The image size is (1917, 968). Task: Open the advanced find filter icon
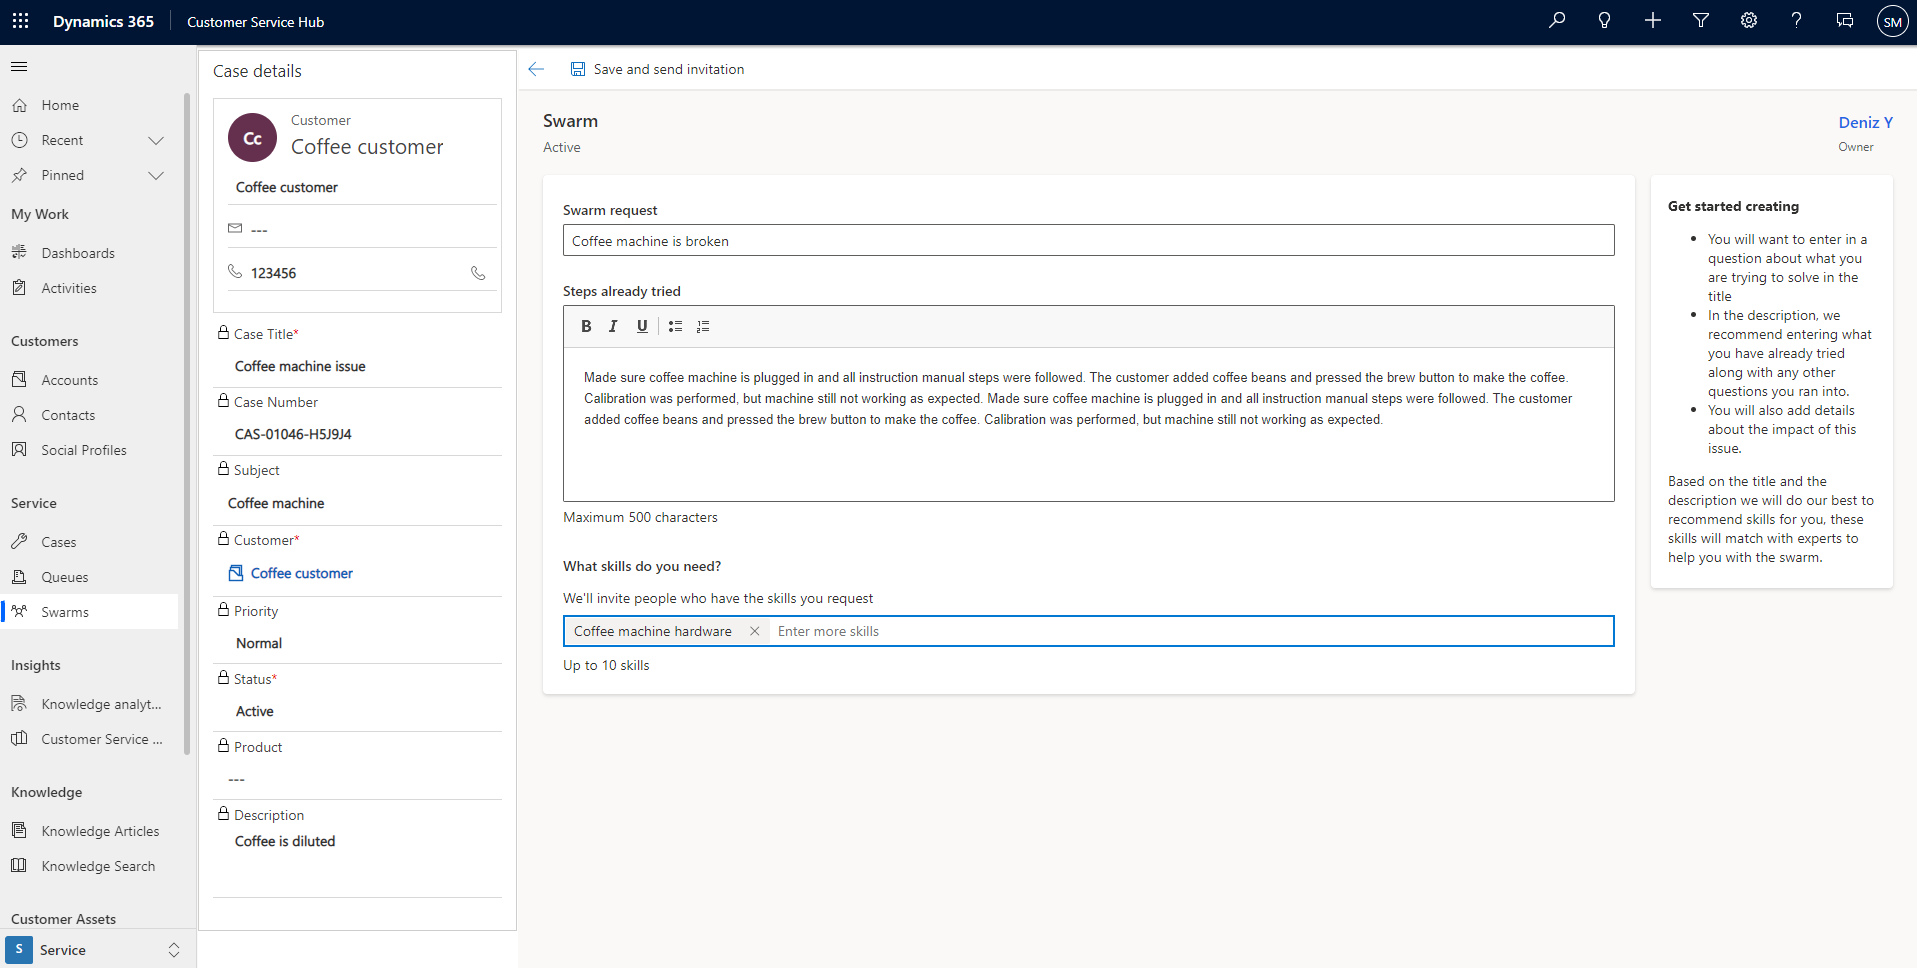click(1701, 20)
